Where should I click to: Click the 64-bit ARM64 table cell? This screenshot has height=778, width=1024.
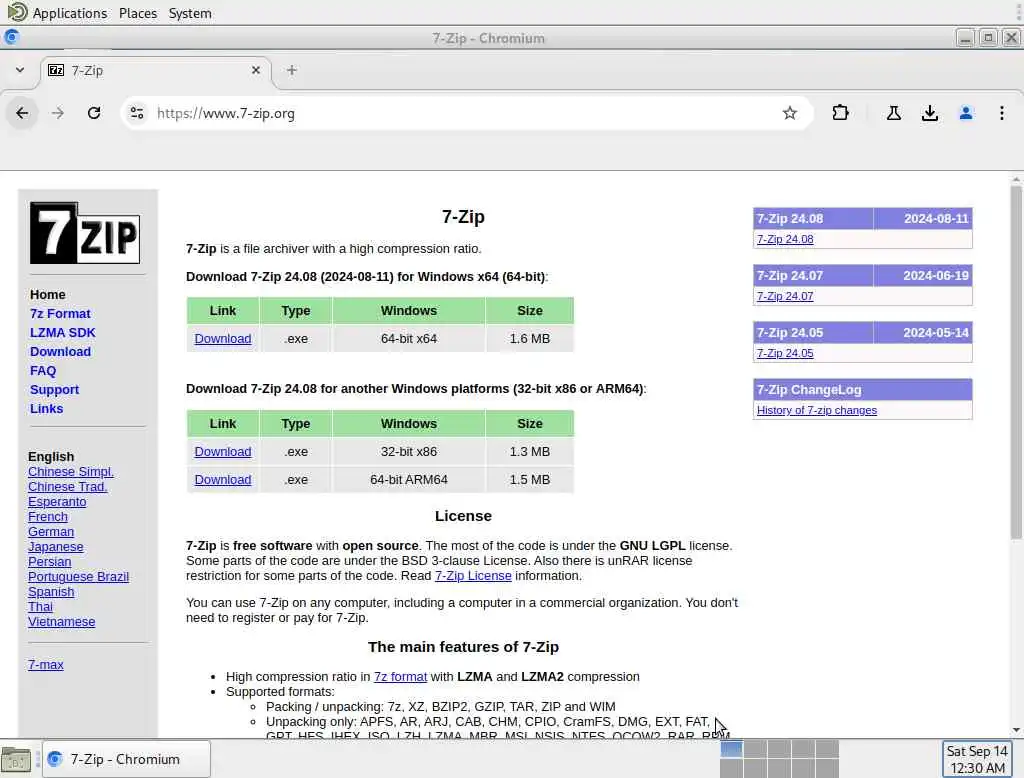click(x=409, y=479)
